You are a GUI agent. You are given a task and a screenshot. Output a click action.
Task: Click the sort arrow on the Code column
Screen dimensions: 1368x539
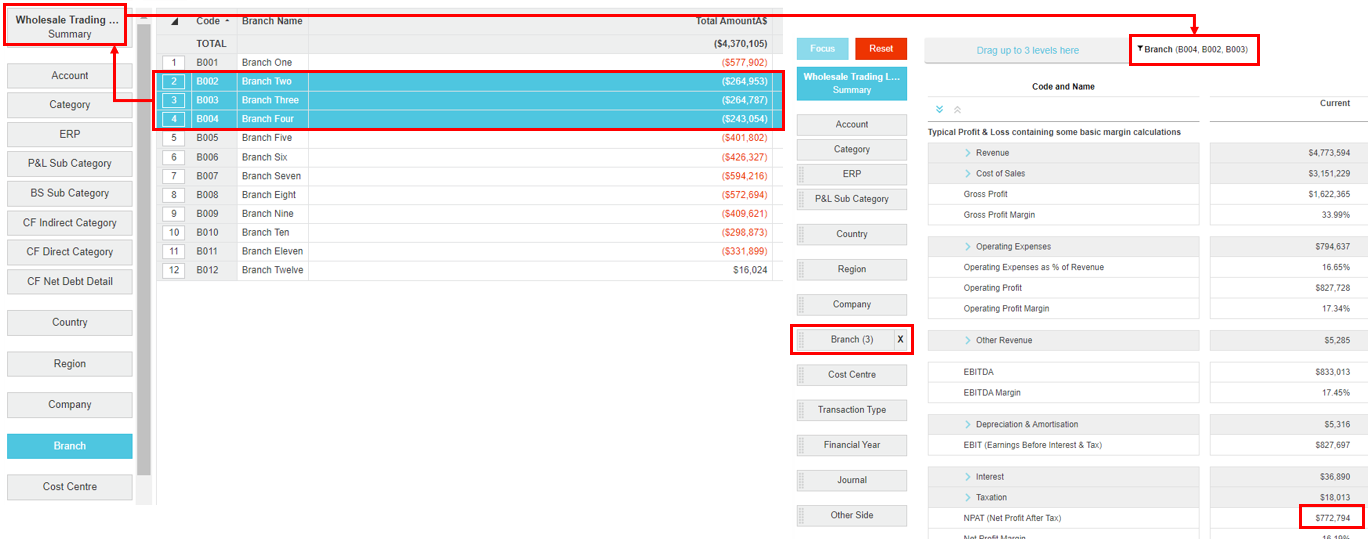[x=227, y=21]
